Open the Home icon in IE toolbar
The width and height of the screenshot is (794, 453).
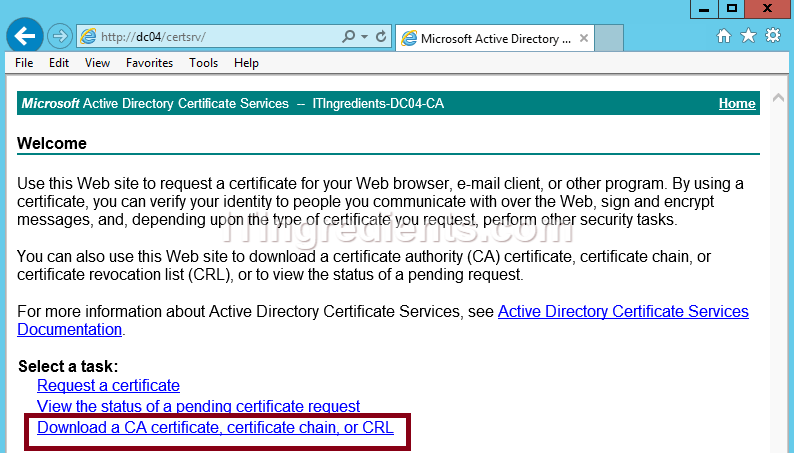[725, 36]
